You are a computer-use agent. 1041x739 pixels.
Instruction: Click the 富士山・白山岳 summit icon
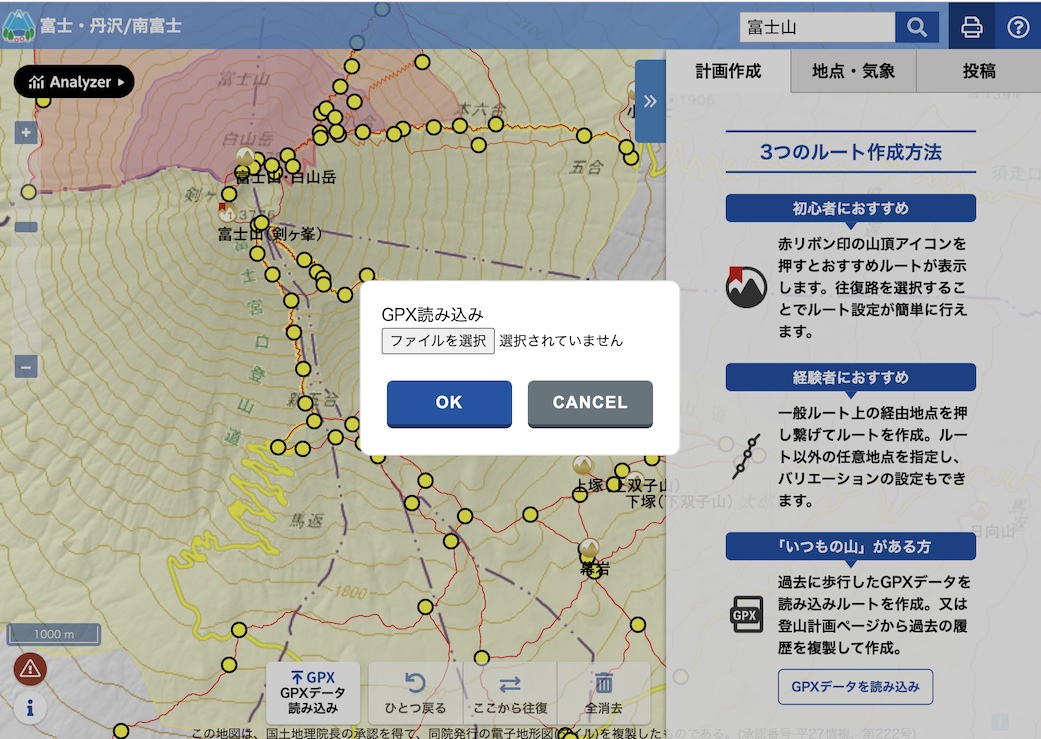(x=245, y=157)
